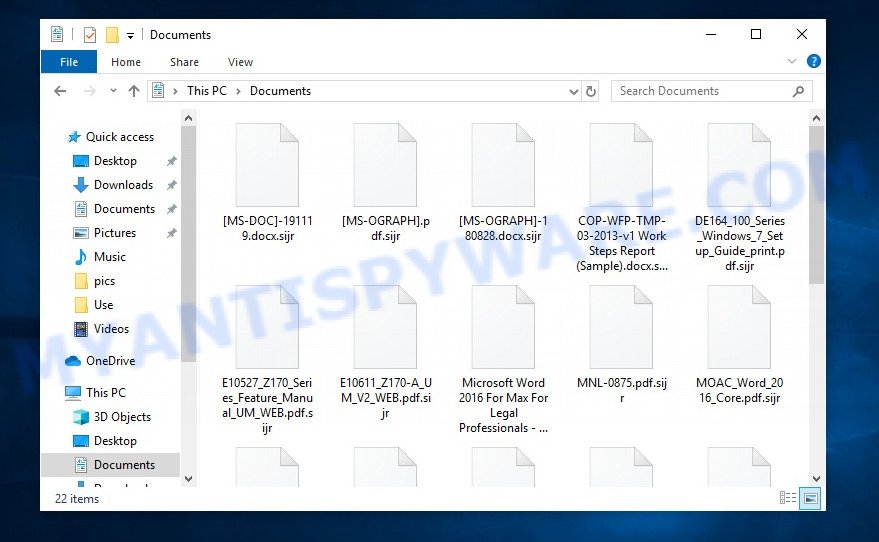
Task: Open the Help question mark icon
Action: coord(813,61)
